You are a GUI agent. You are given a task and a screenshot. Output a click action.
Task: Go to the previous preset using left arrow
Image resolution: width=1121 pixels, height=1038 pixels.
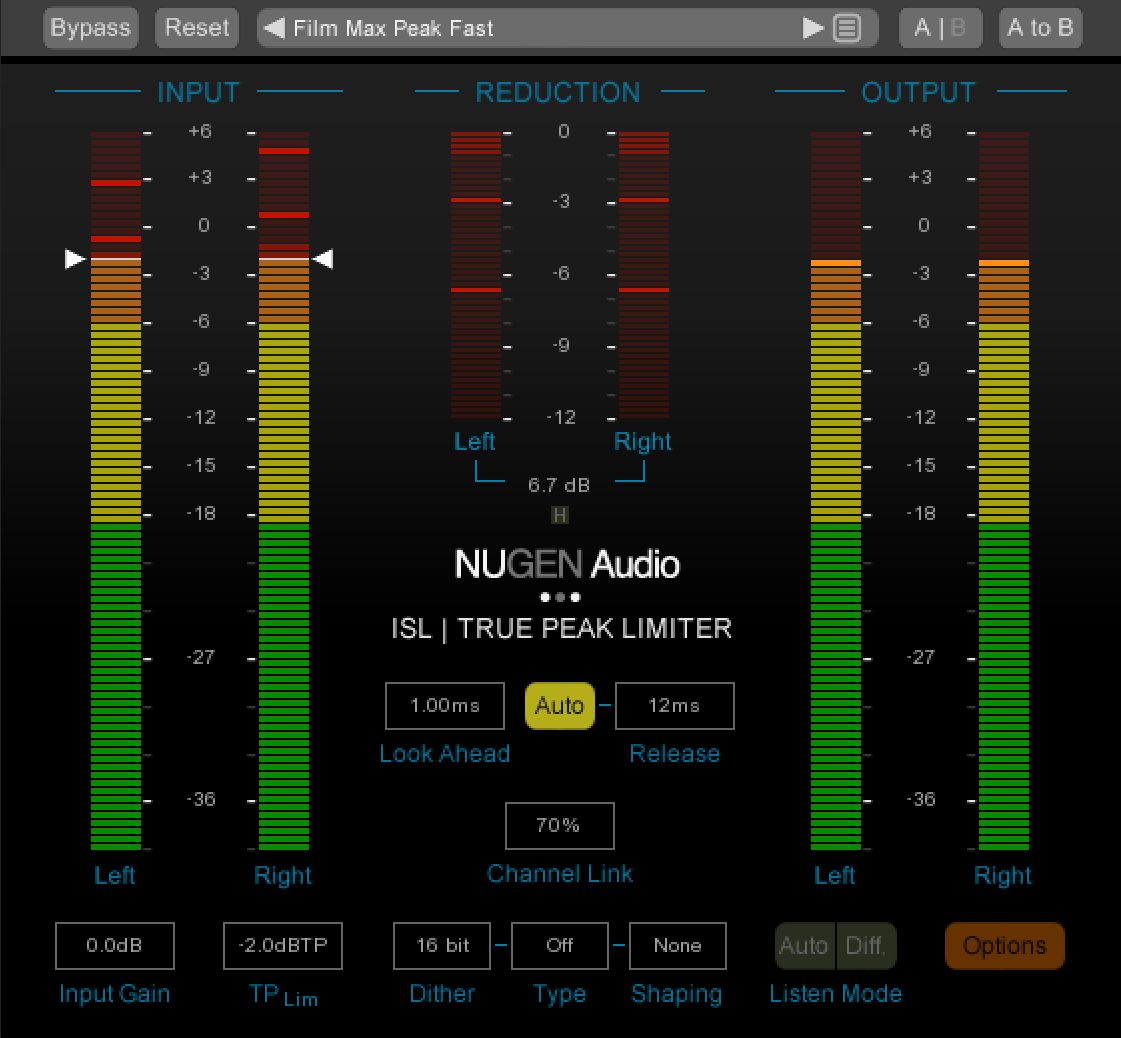[x=273, y=28]
